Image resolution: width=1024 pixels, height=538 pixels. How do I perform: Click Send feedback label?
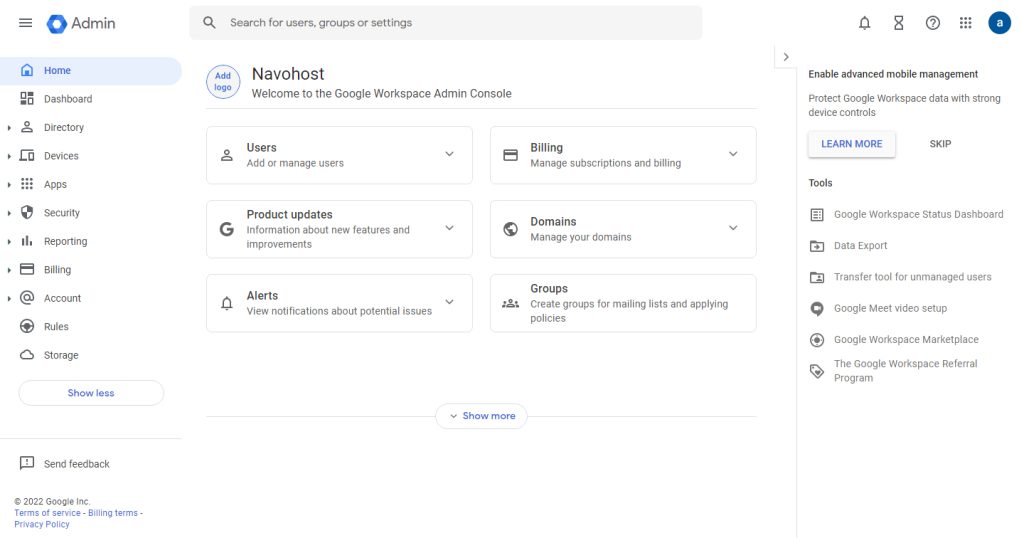tap(76, 464)
